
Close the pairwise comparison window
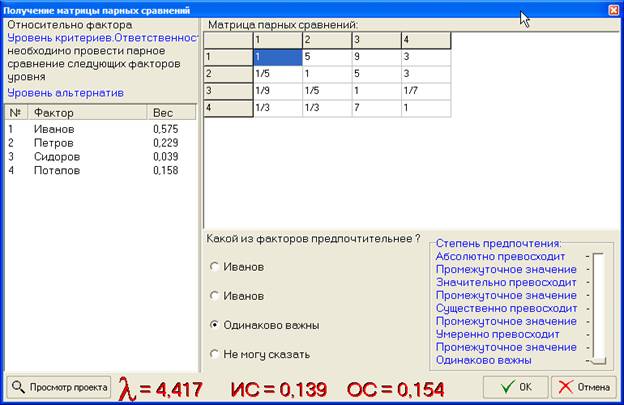tap(614, 10)
